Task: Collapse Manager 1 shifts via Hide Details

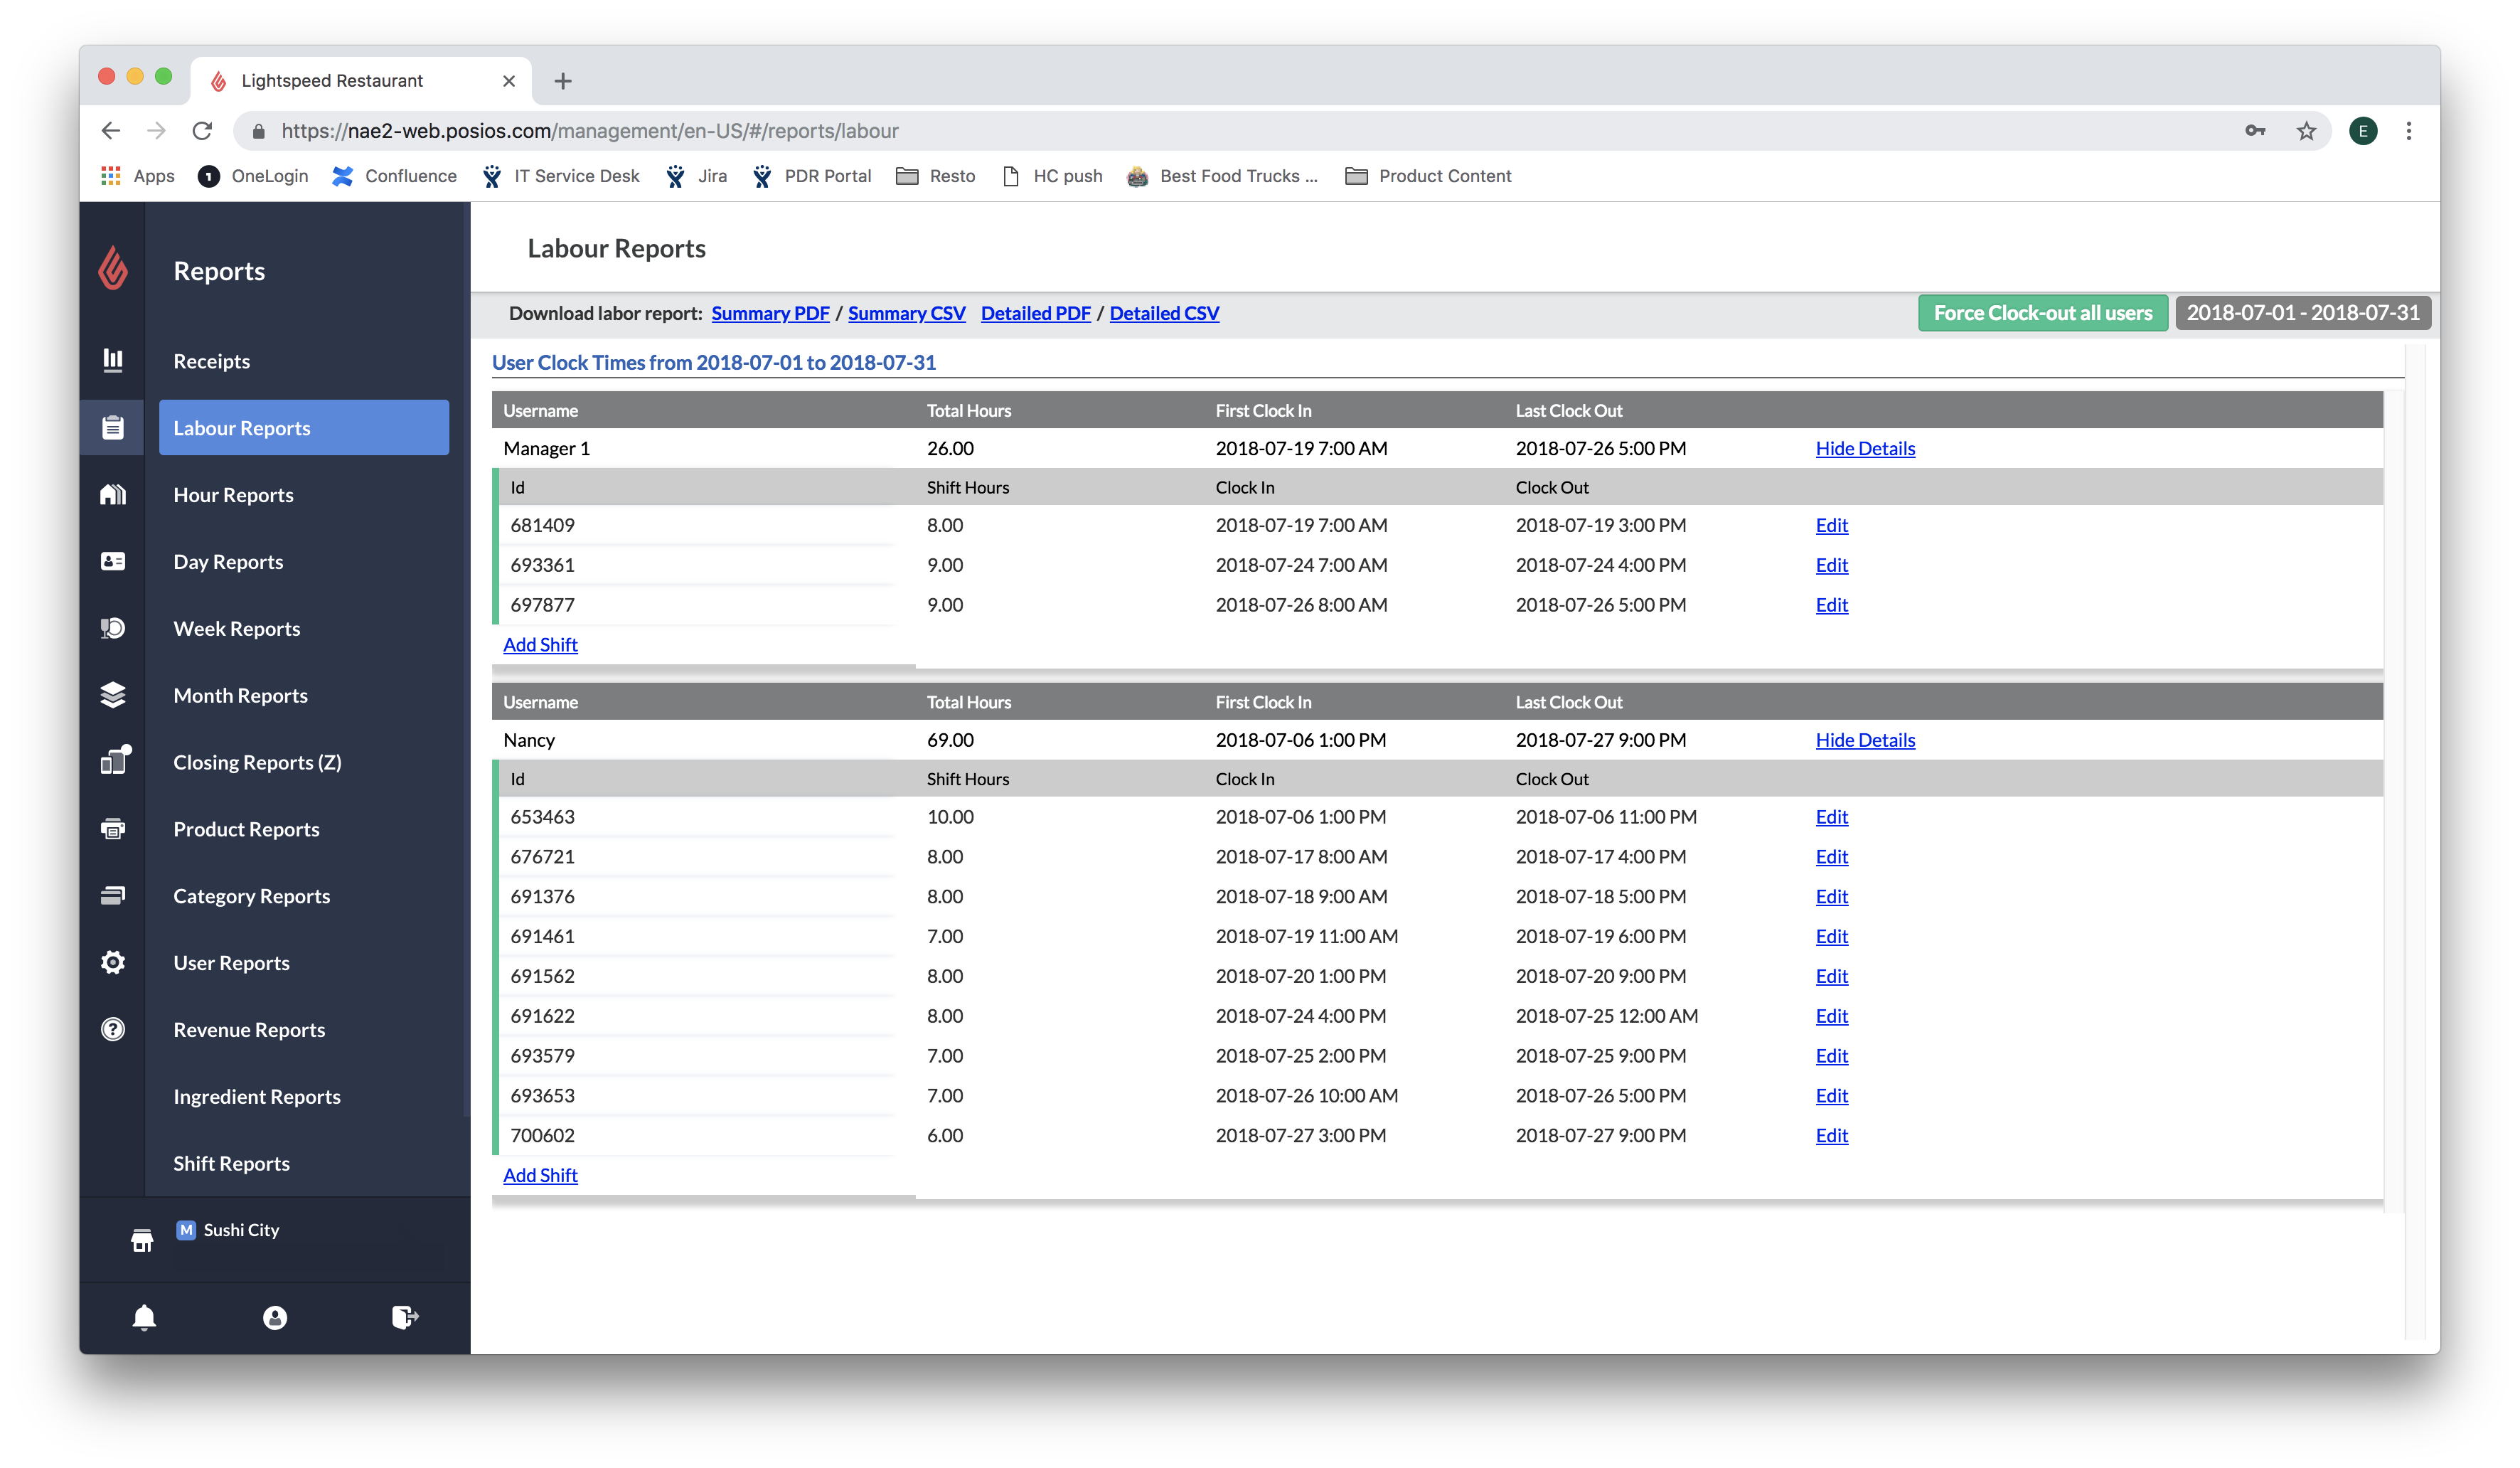Action: tap(1865, 448)
